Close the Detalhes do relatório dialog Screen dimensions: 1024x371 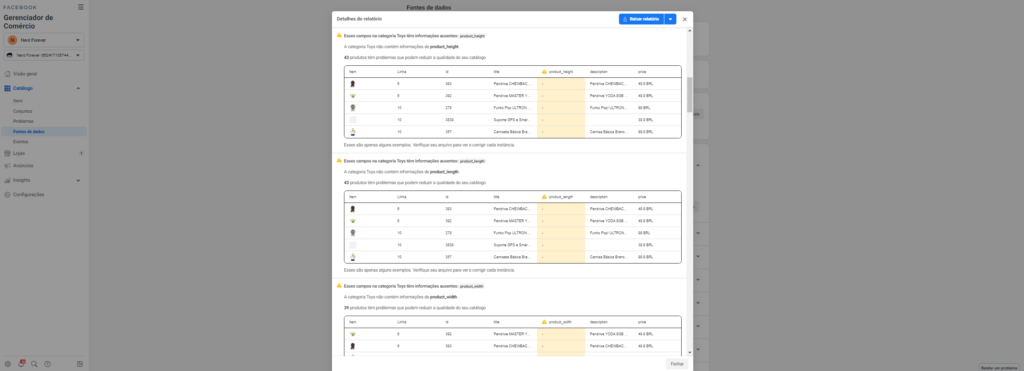684,20
